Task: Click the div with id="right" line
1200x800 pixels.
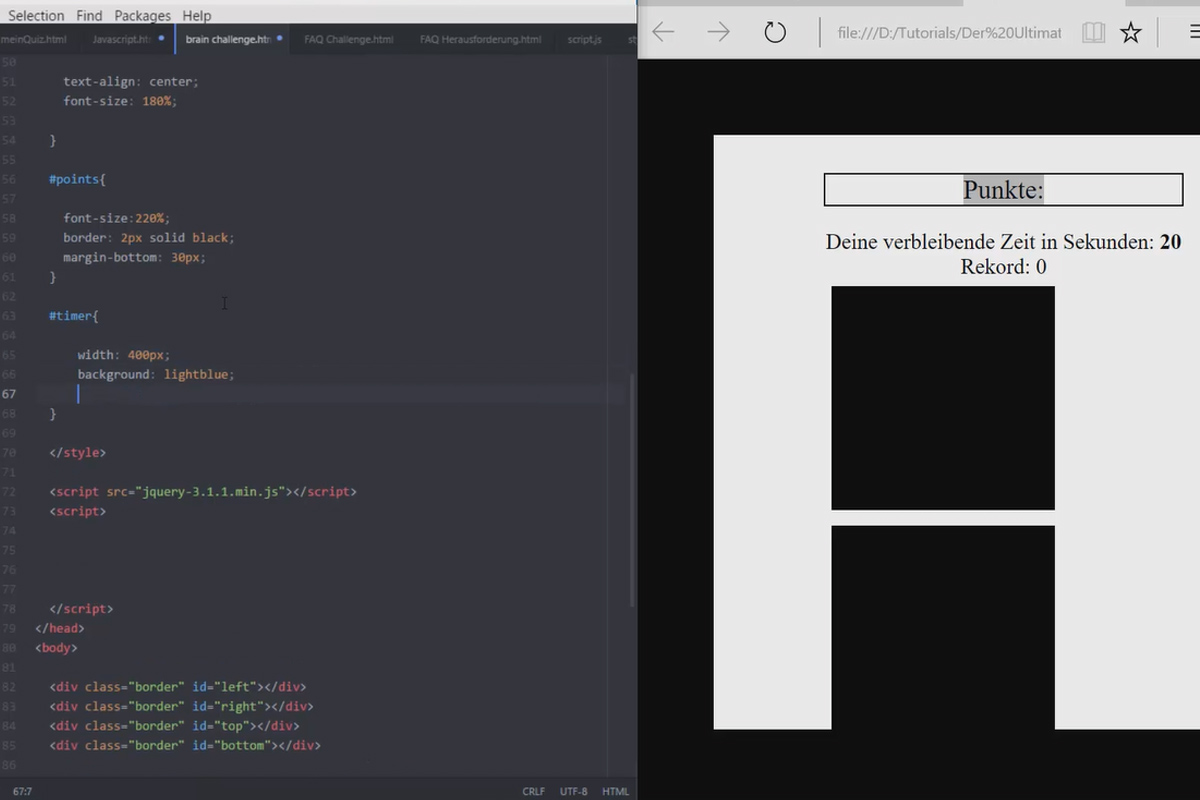Action: (x=181, y=706)
